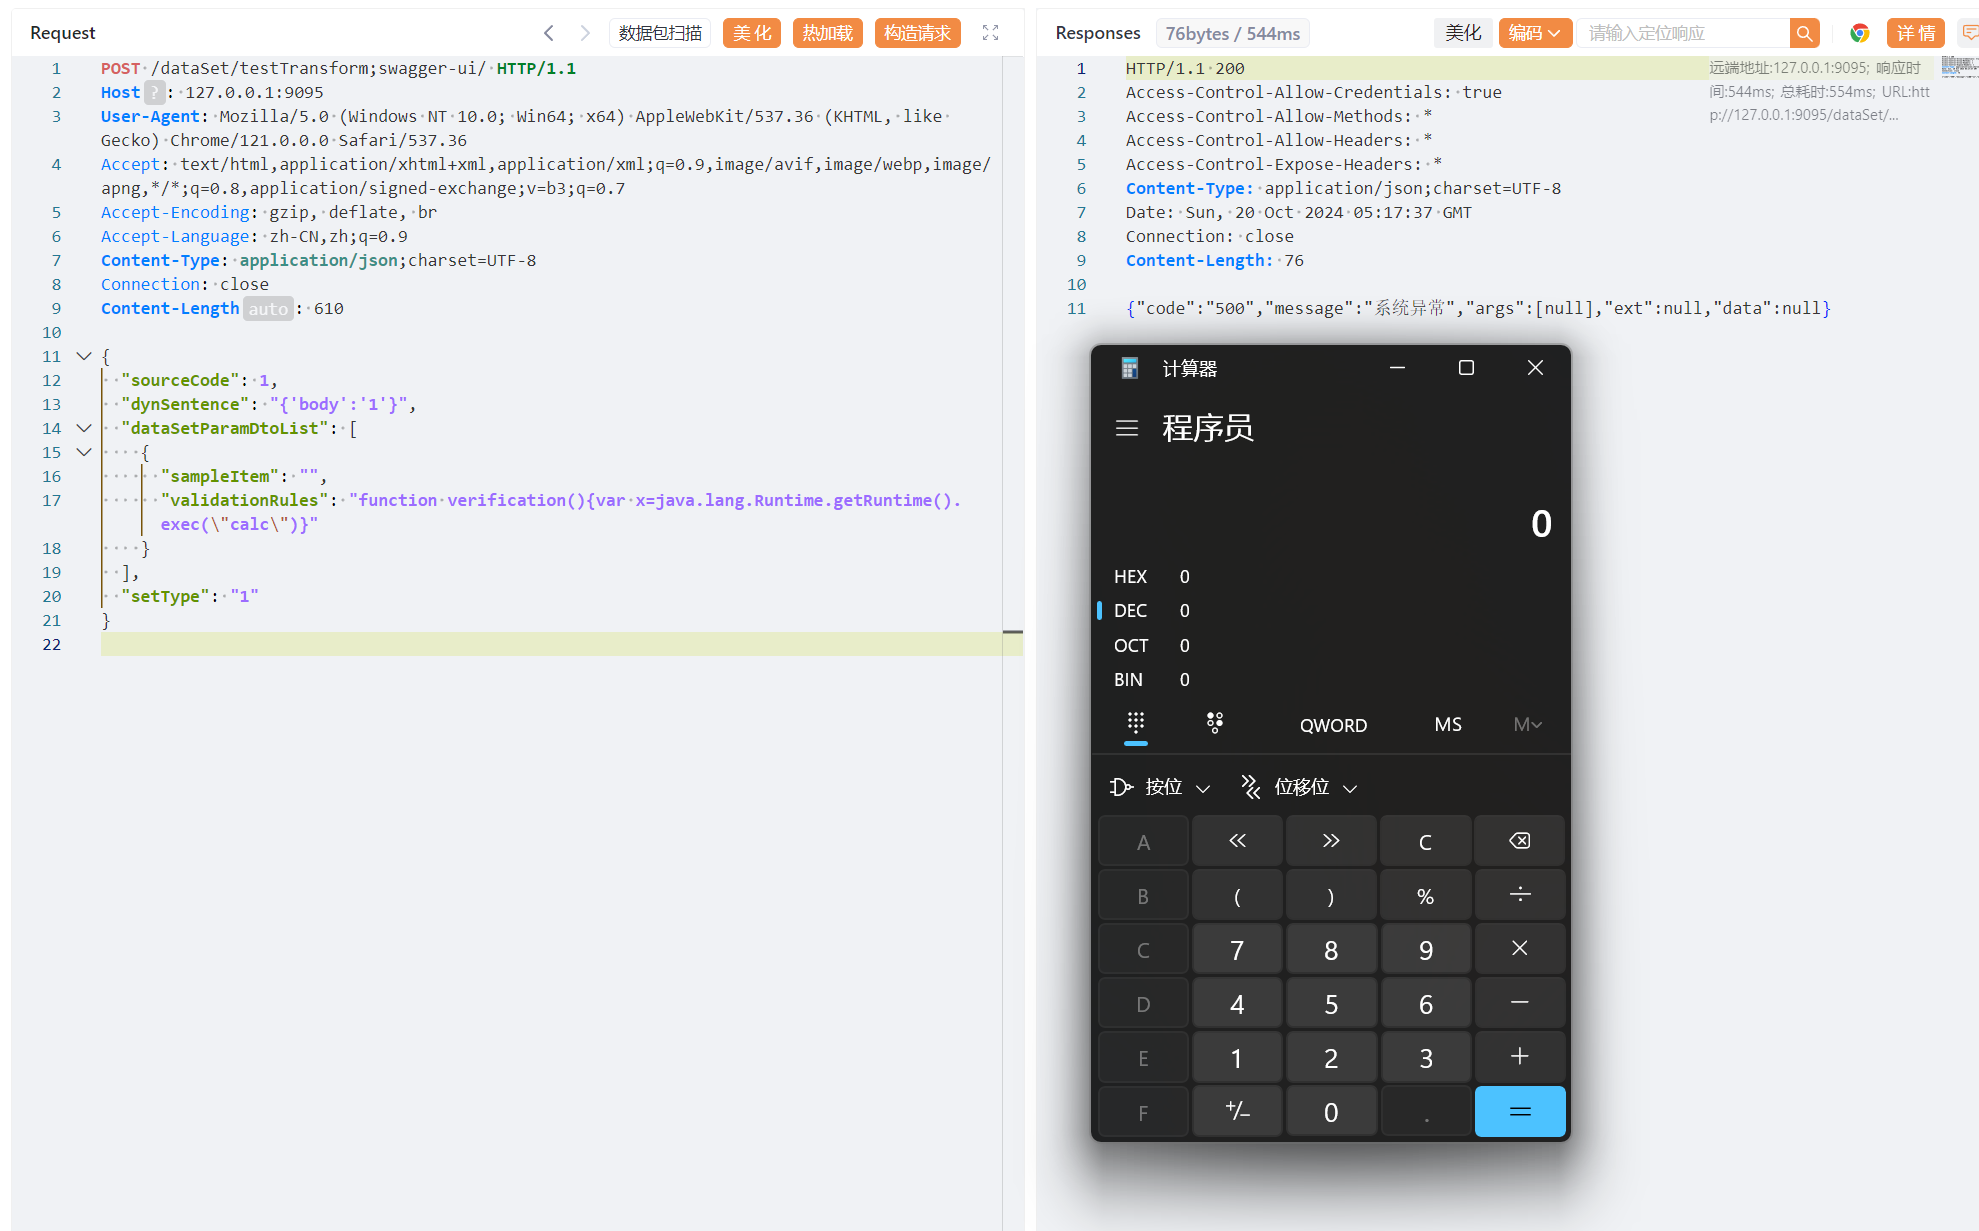Click the Content-Type header in the response
Viewport: 1979px width, 1231px height.
point(1189,188)
